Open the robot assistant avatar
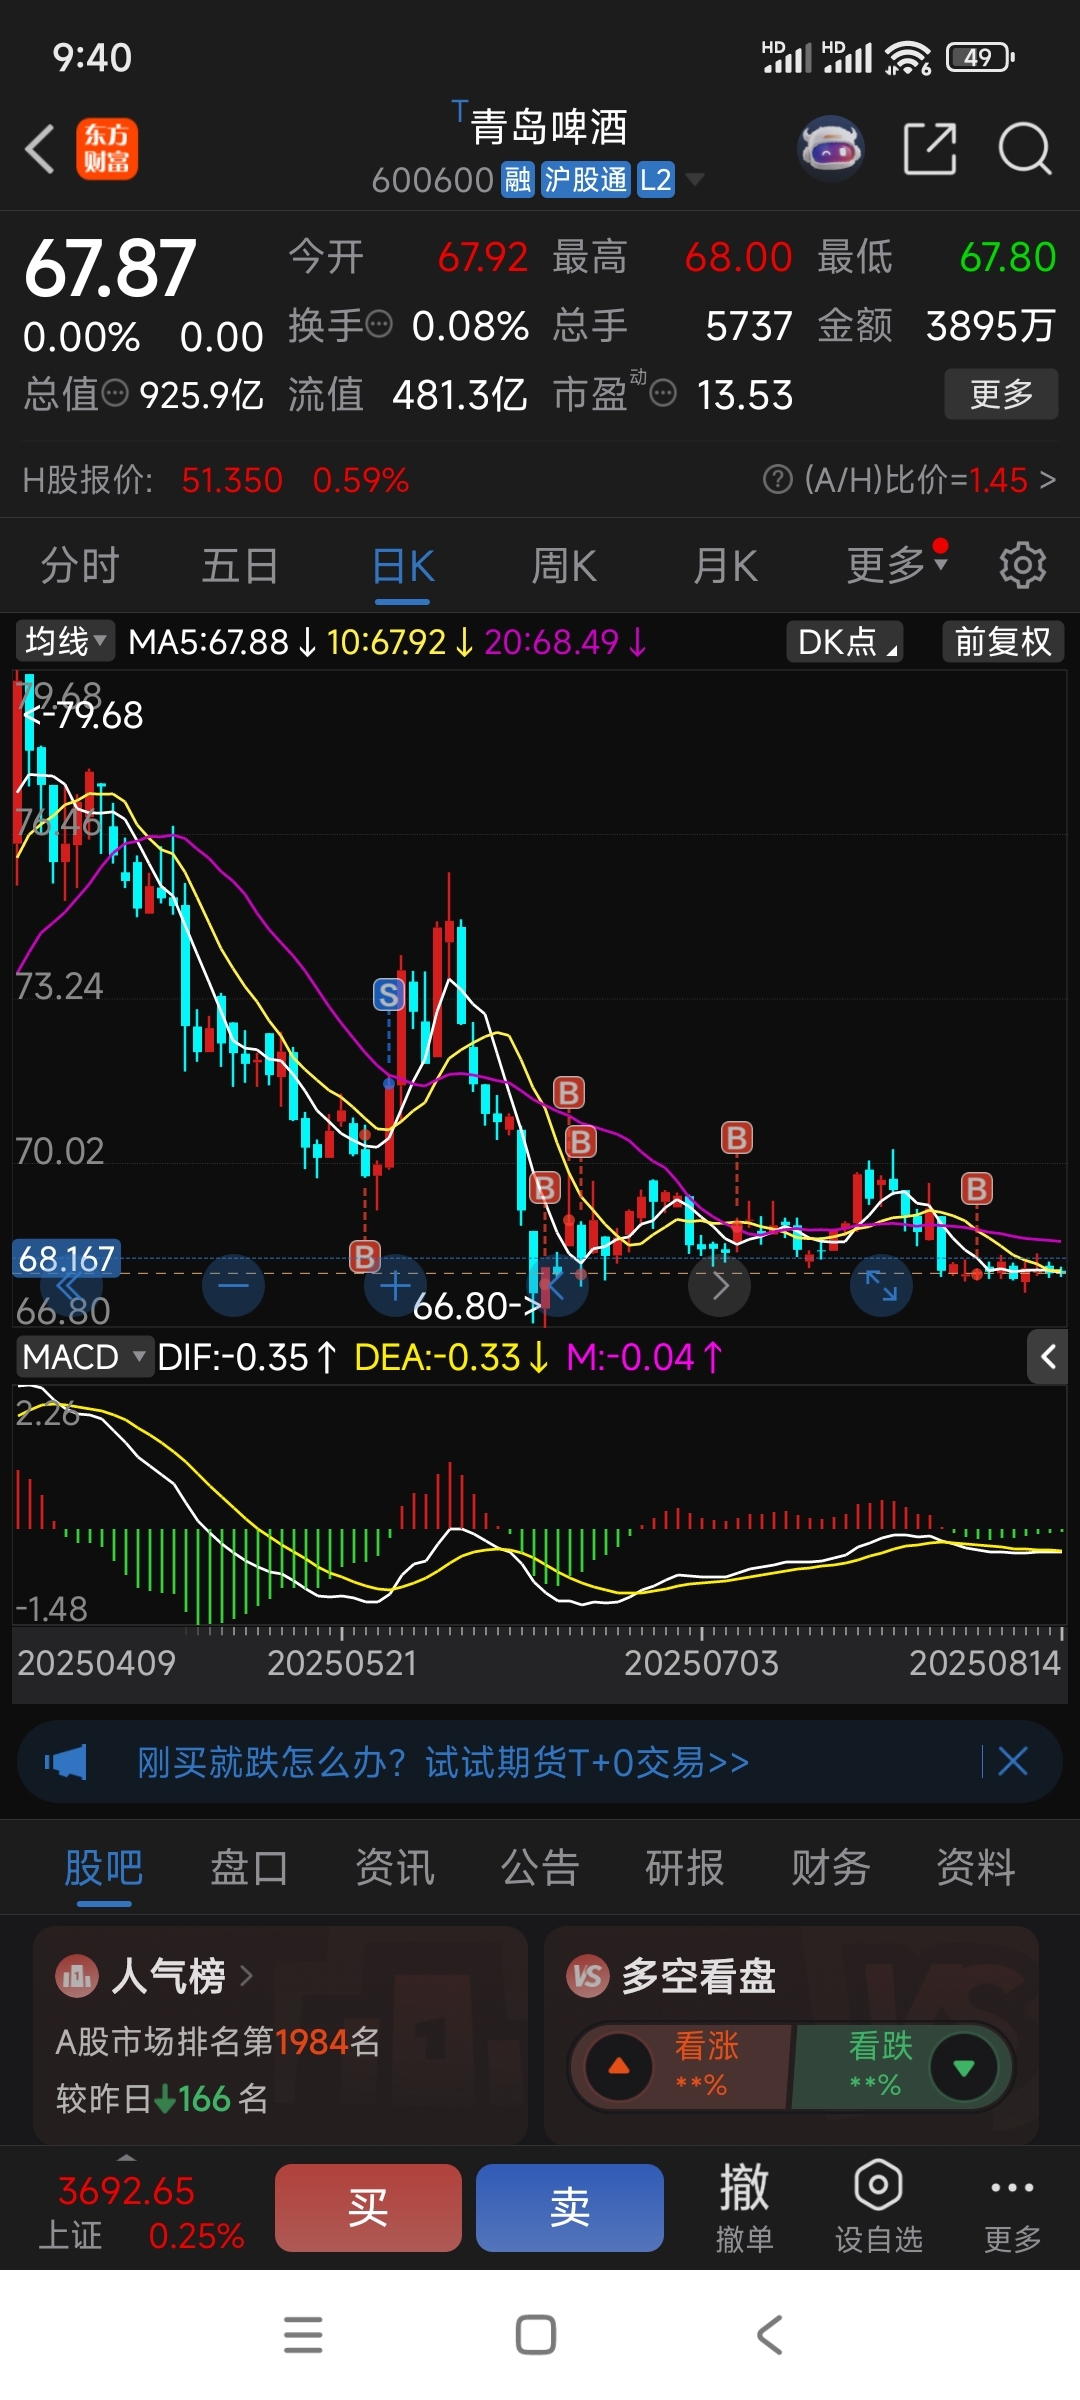 click(830, 148)
